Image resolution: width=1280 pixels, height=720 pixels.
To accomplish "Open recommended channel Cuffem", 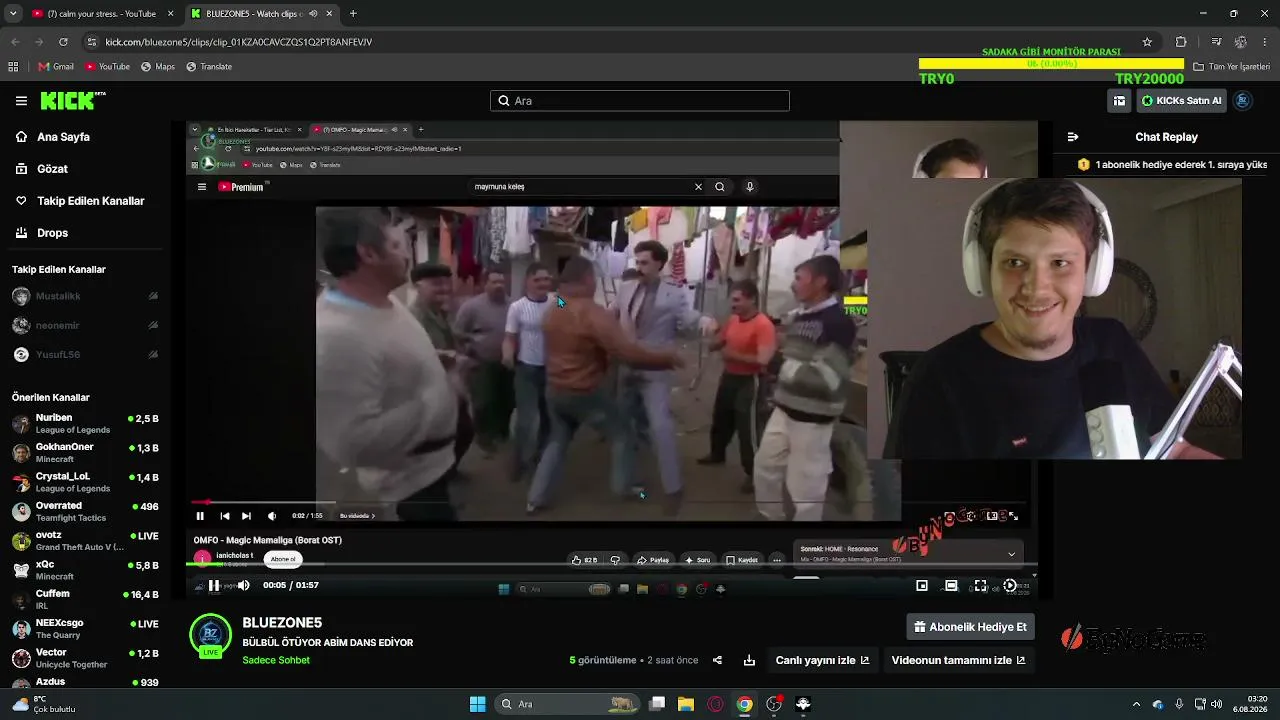I will [85, 599].
